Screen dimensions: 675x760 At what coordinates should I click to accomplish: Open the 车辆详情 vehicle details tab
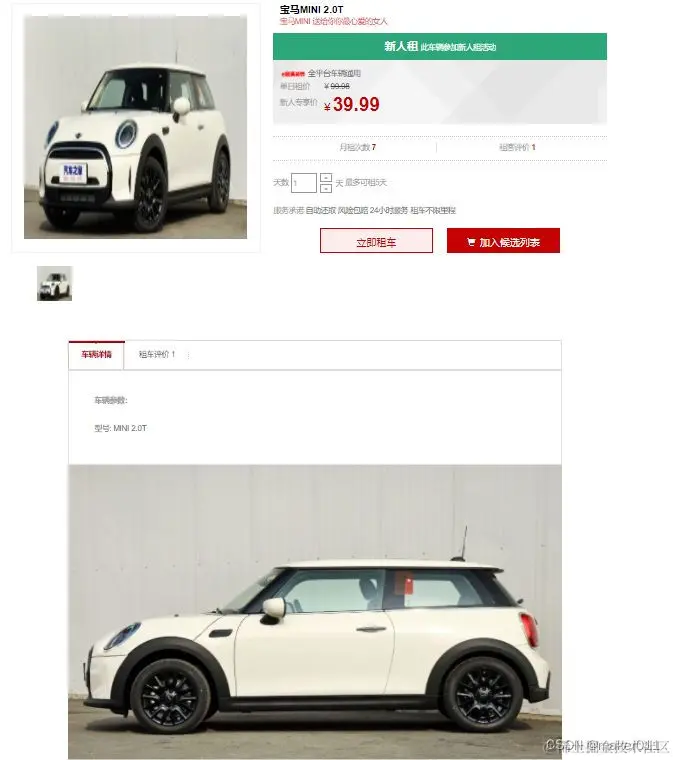(x=96, y=355)
